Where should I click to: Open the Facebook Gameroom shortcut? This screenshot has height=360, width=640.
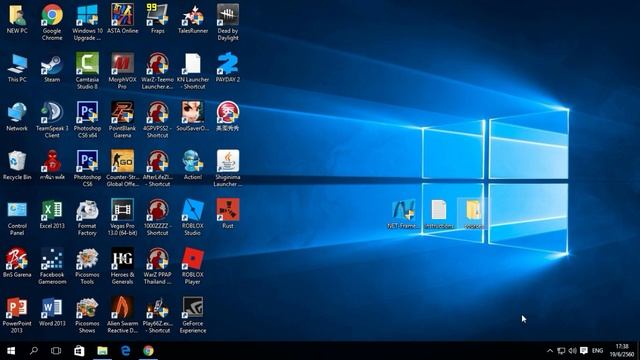(x=52, y=266)
